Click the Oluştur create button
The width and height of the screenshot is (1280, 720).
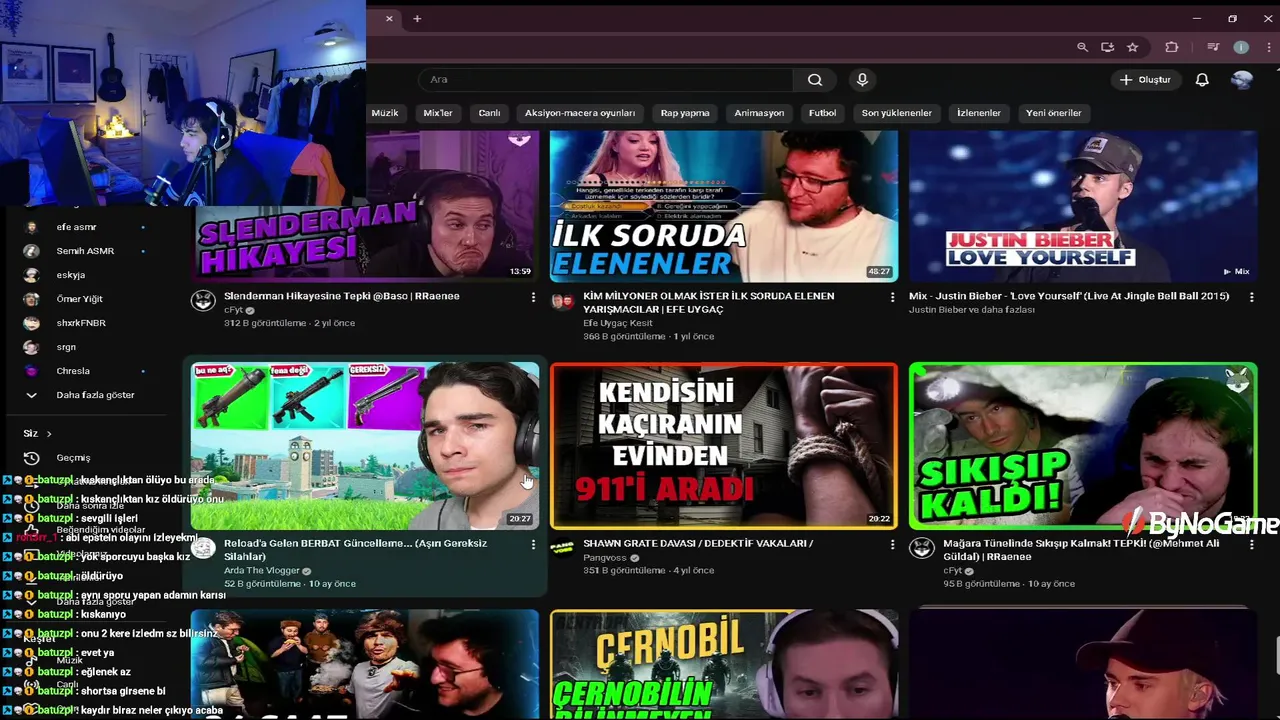point(1145,80)
